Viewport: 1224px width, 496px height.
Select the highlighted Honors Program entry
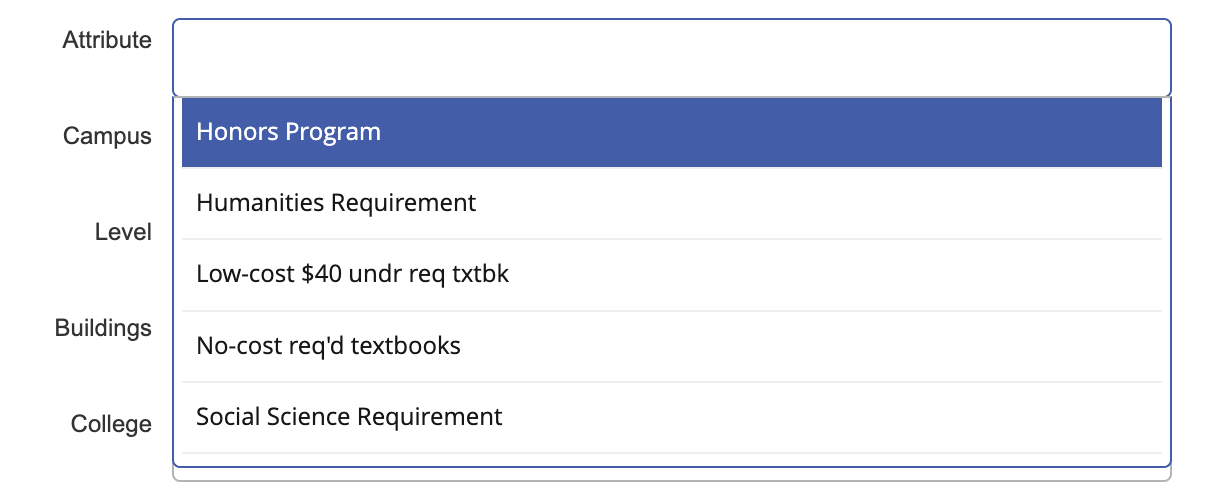(288, 132)
